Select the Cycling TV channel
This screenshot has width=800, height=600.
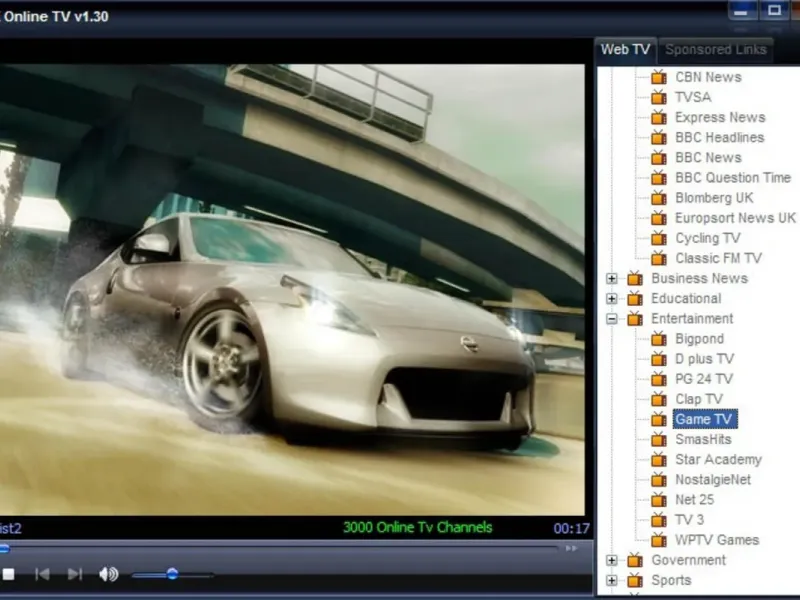[708, 238]
